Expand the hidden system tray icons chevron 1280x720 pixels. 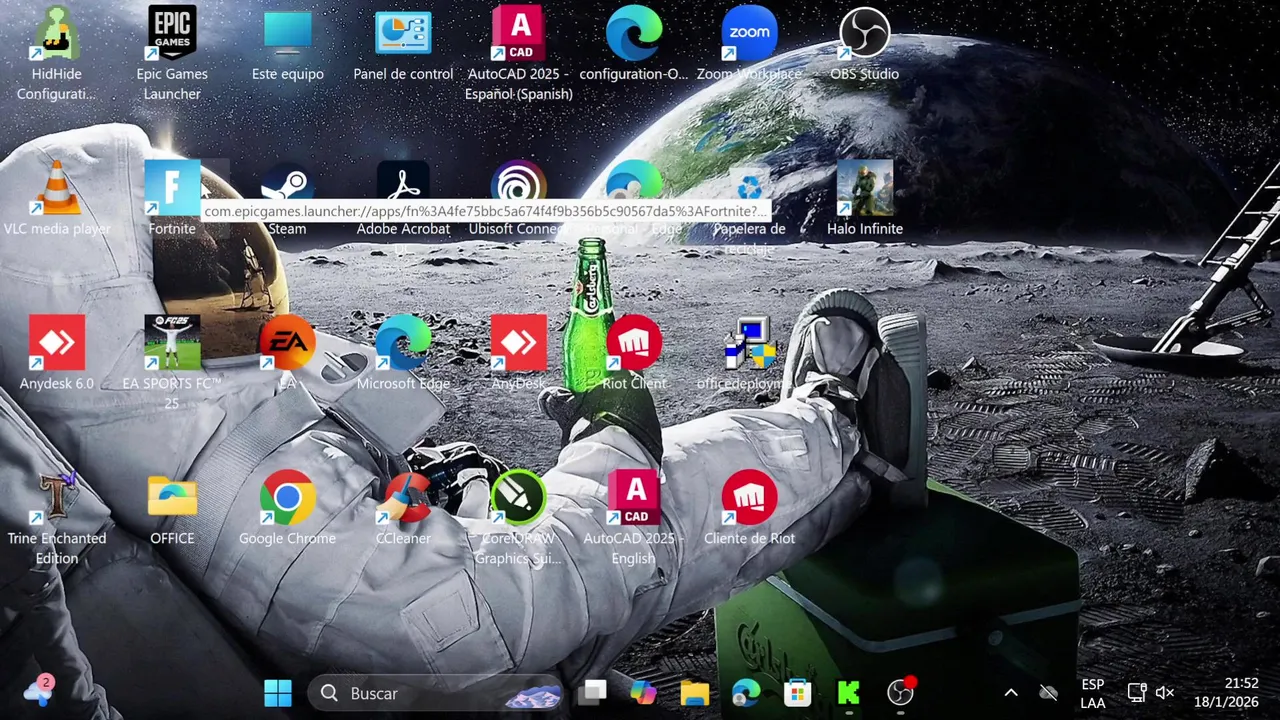(1011, 693)
